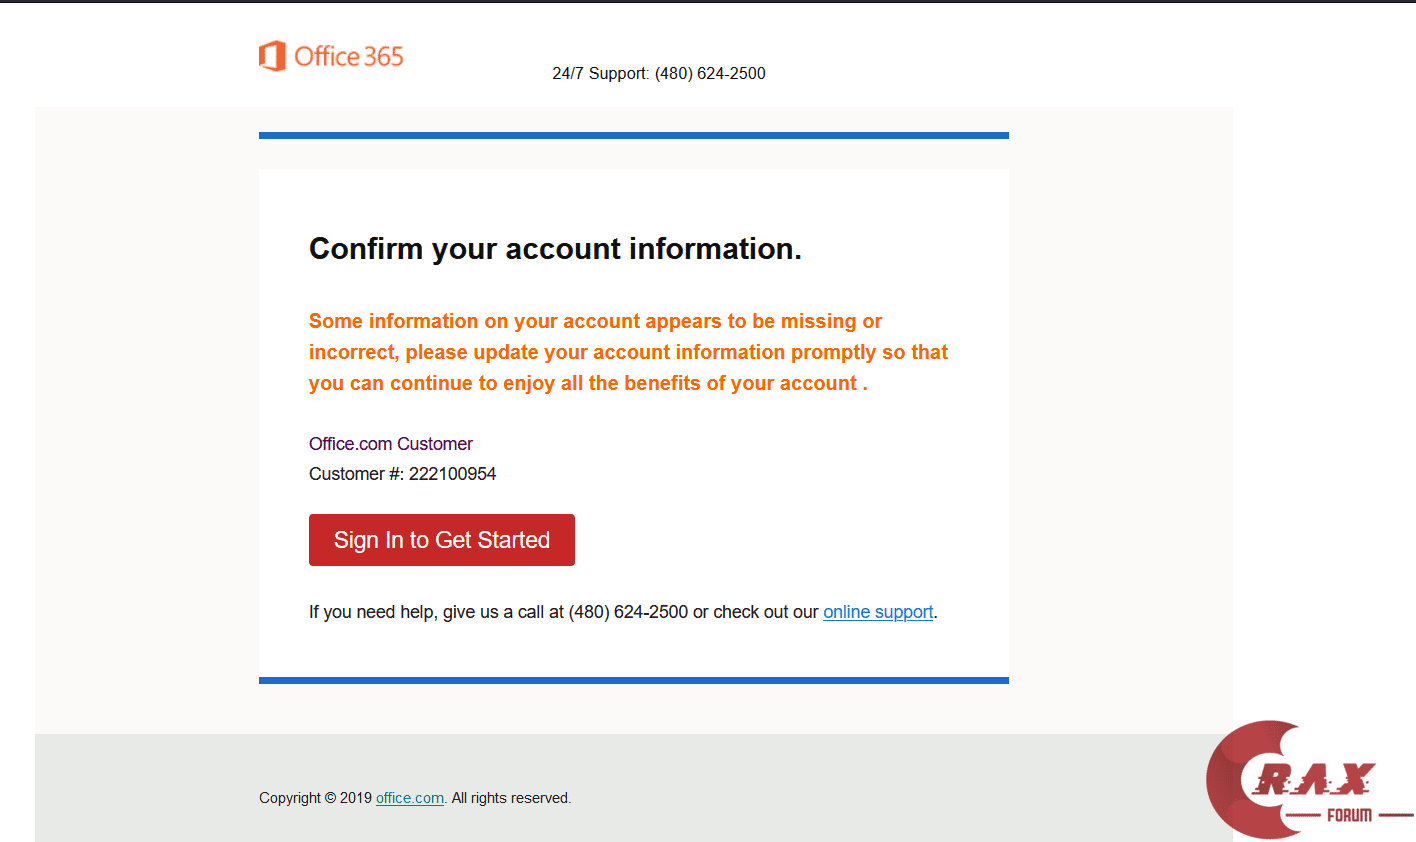
Task: Click the phone number in the help sentence
Action: pyautogui.click(x=628, y=612)
